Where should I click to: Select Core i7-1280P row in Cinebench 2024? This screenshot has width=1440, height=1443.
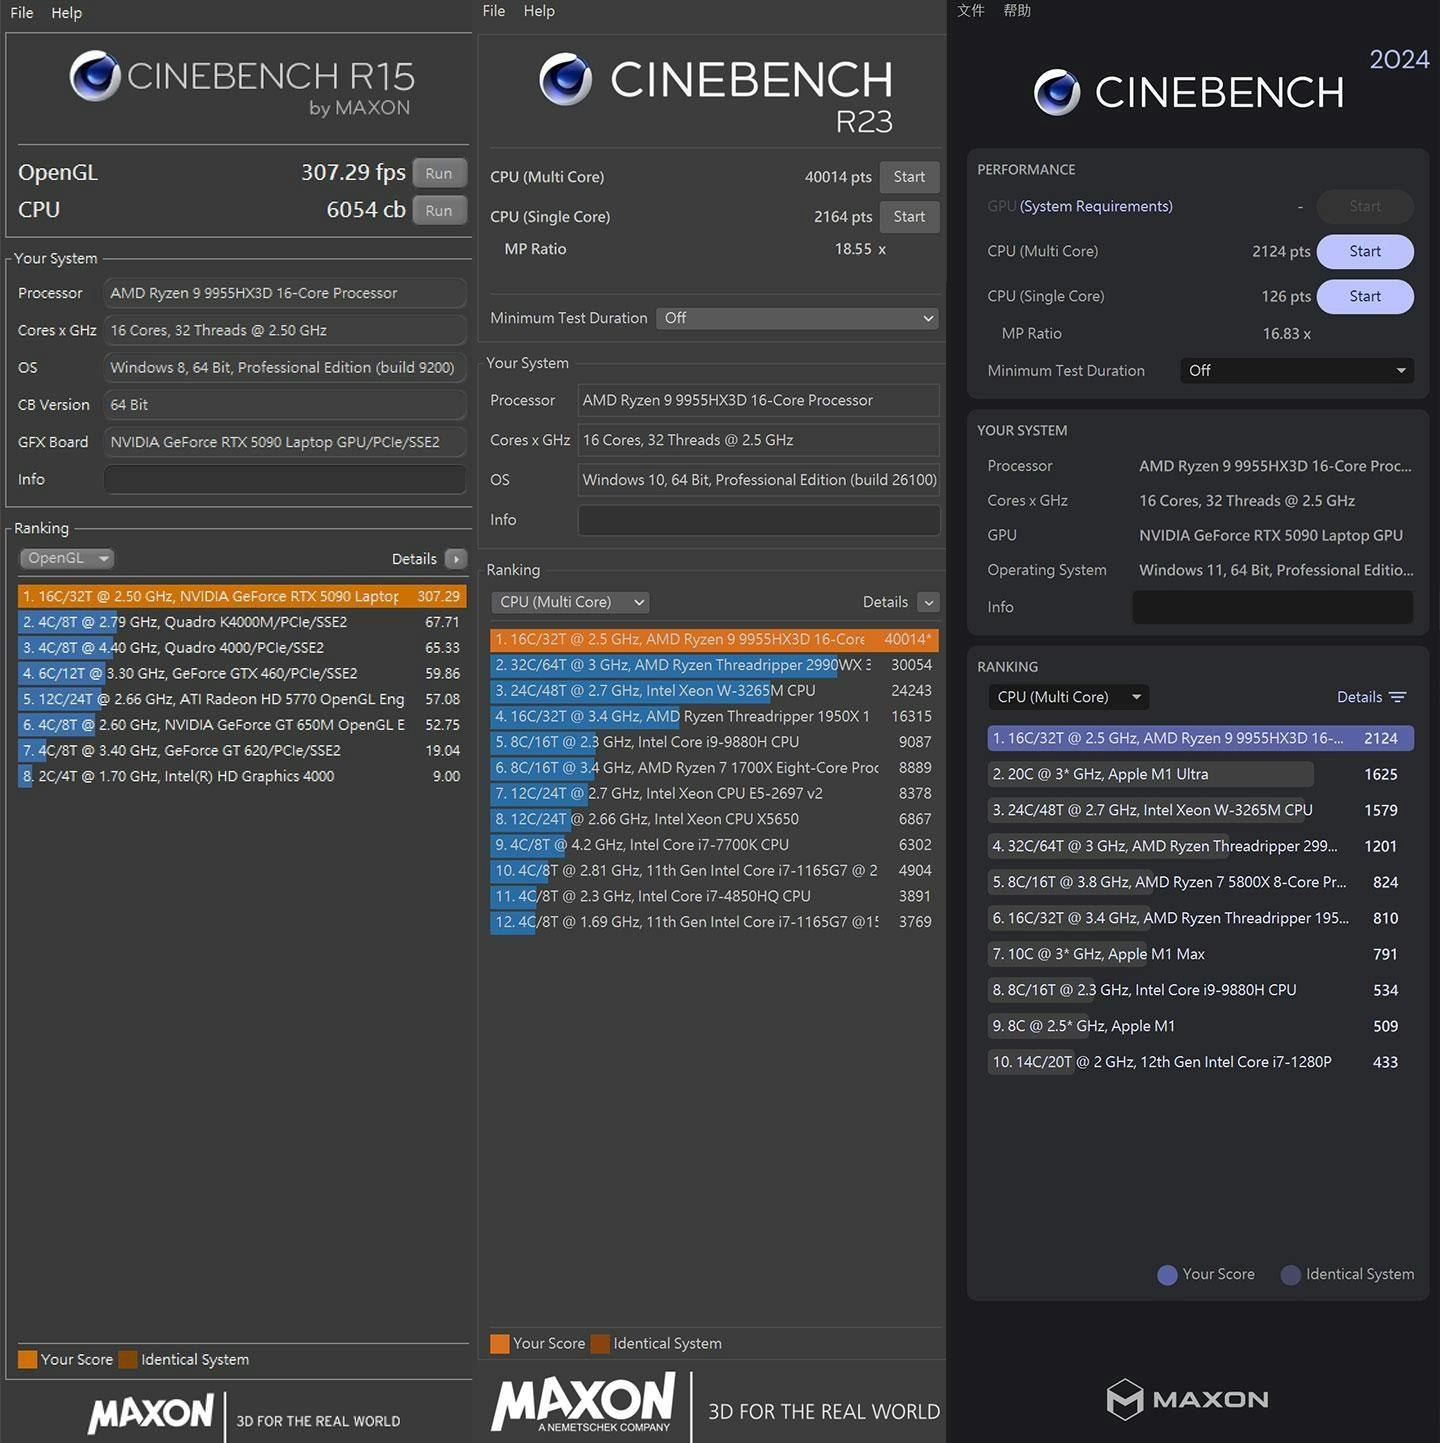pos(1200,1062)
